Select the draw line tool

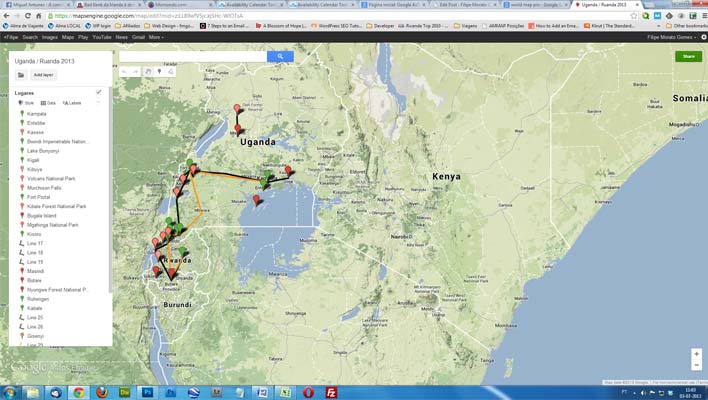[x=171, y=72]
